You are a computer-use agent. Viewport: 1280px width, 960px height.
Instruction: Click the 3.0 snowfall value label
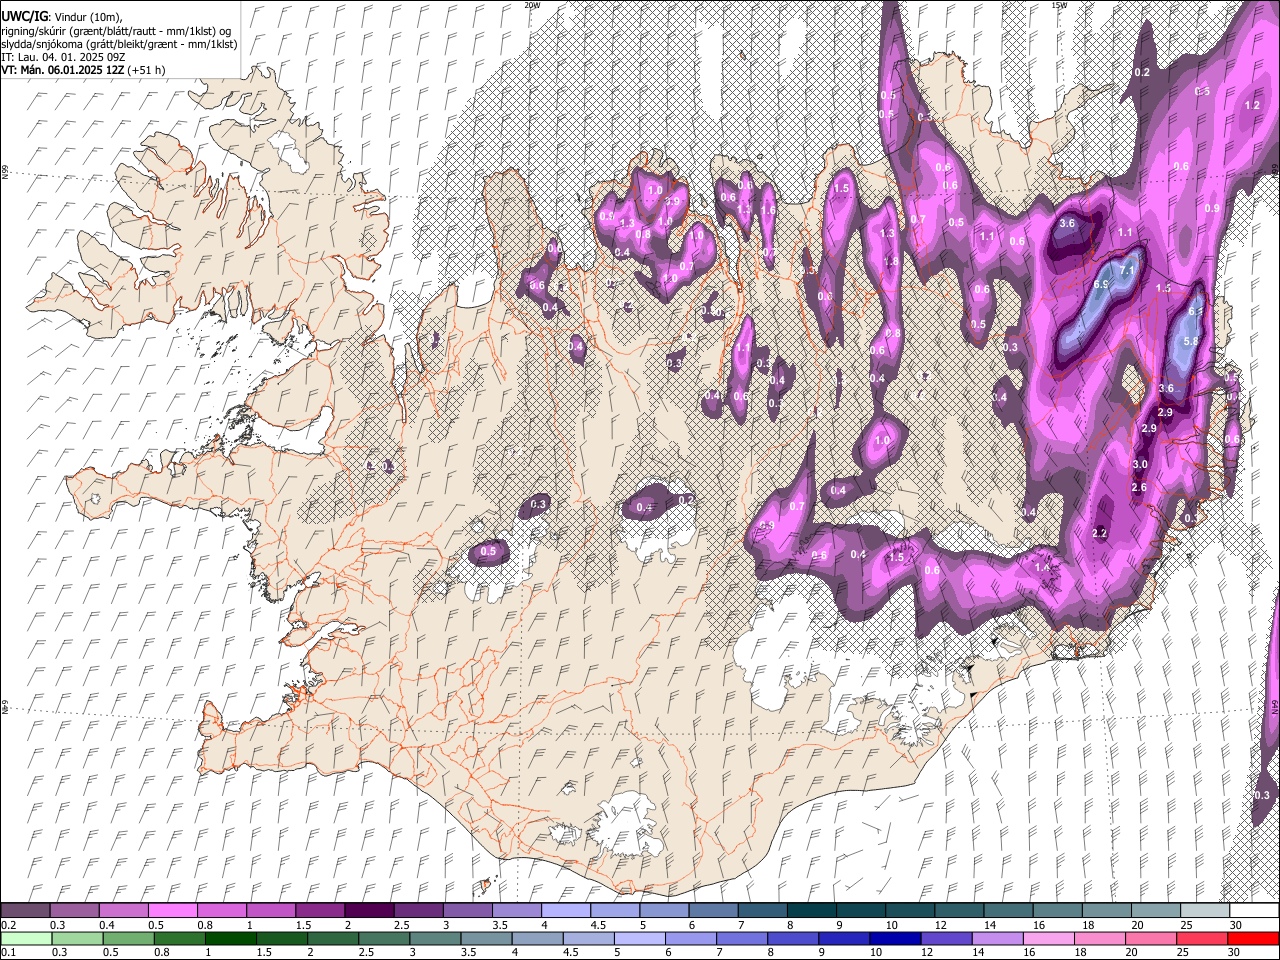tap(1140, 465)
